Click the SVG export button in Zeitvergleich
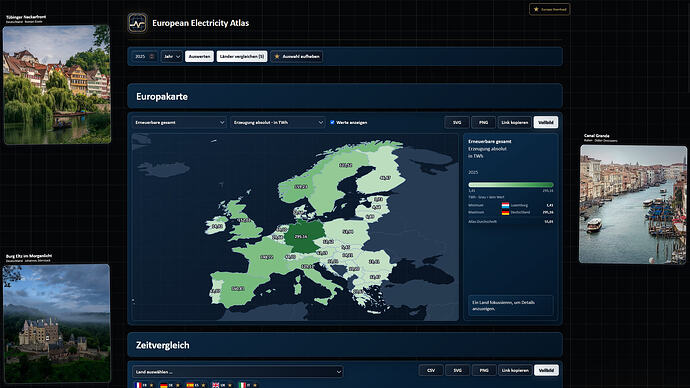This screenshot has height=388, width=690. (457, 370)
